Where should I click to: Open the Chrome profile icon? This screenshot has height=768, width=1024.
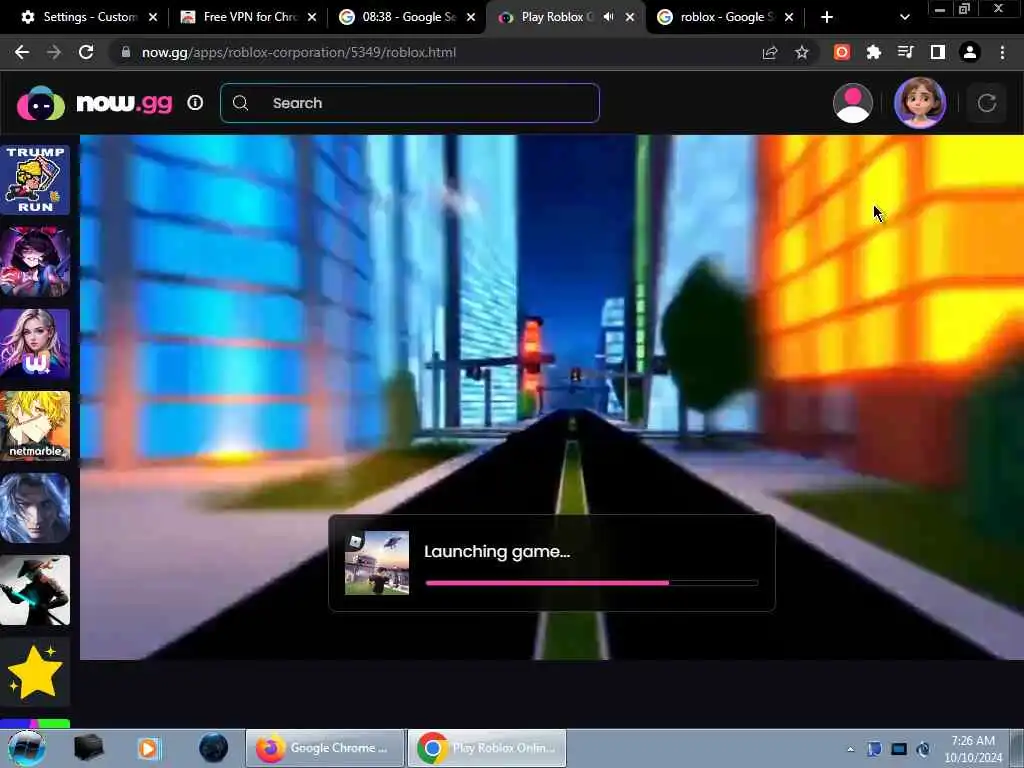pos(970,52)
